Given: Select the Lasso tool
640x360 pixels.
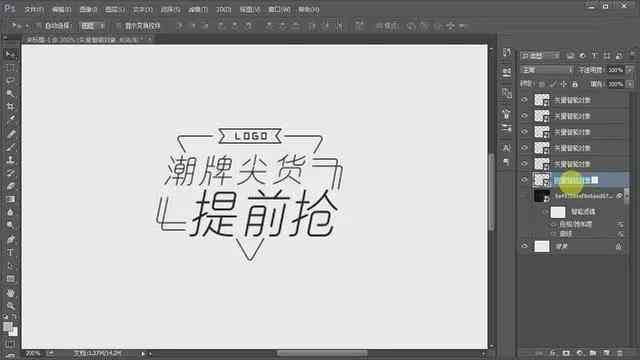Looking at the screenshot, I should tap(10, 80).
